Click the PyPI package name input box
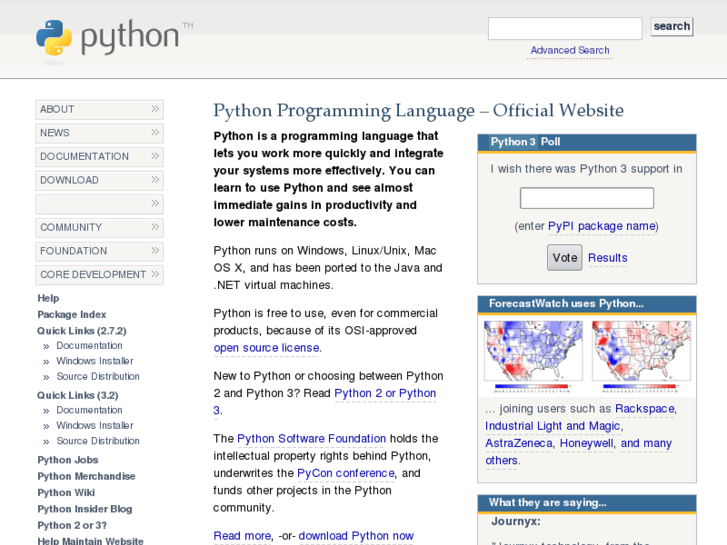727x545 pixels. point(586,198)
